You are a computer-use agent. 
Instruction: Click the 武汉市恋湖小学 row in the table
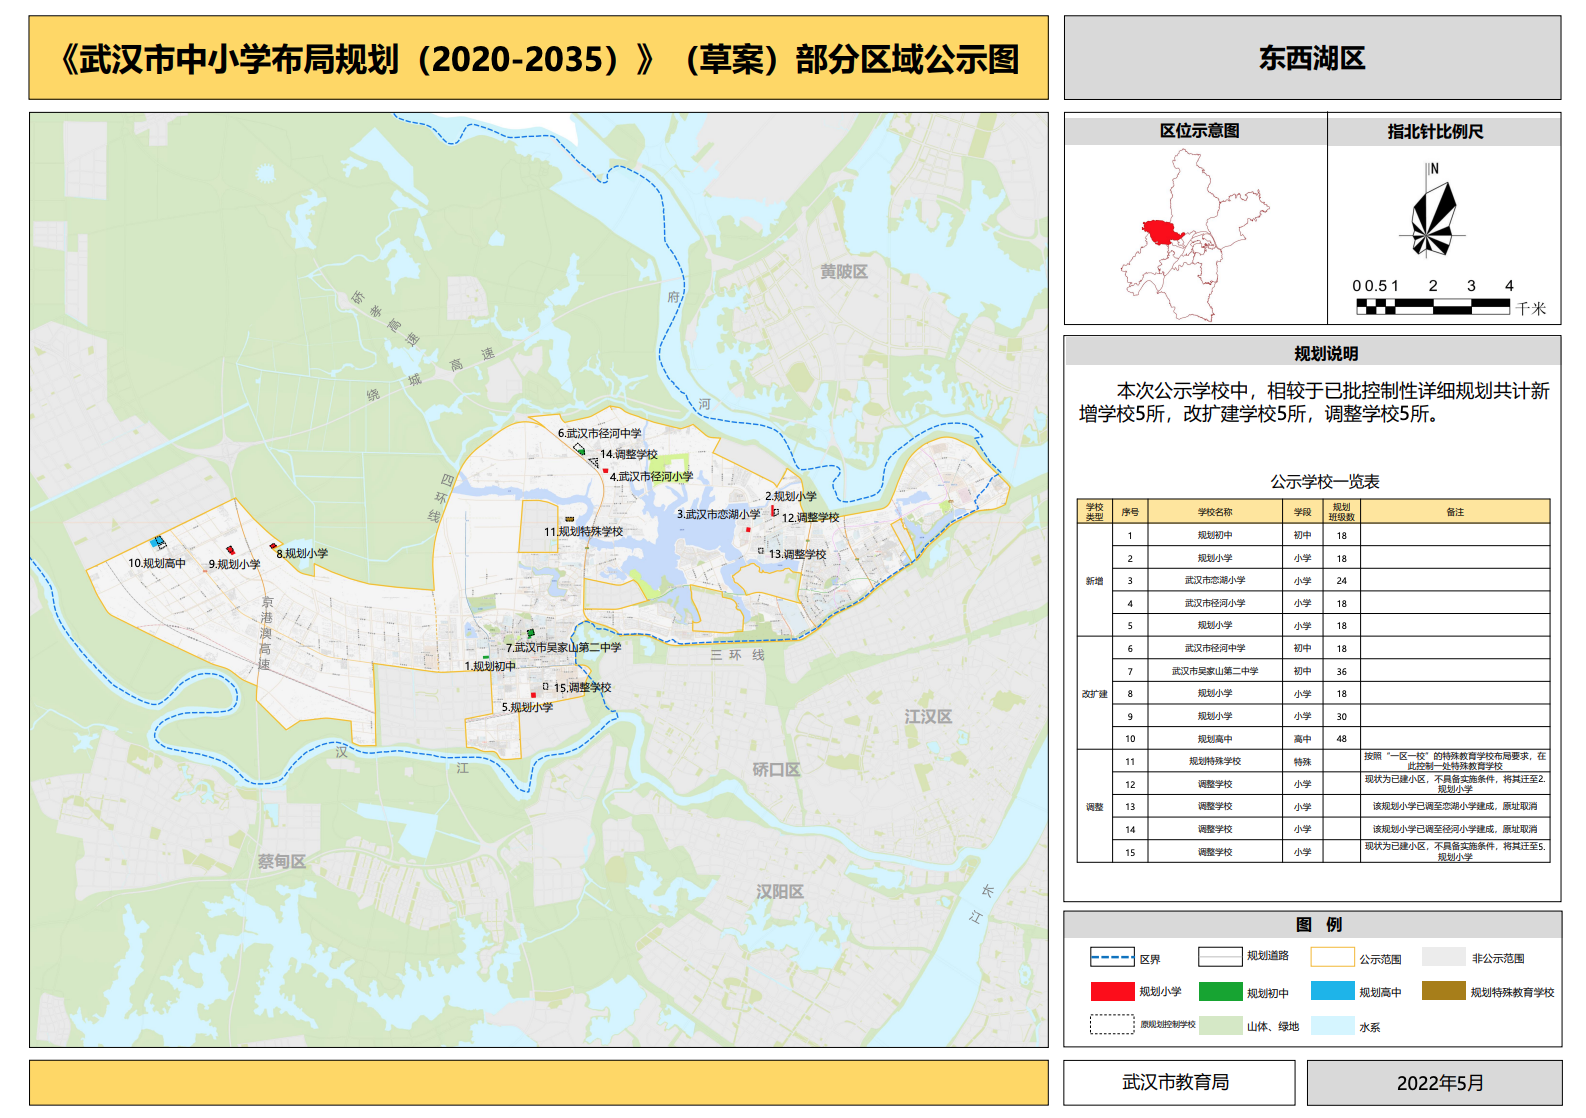pos(1215,580)
